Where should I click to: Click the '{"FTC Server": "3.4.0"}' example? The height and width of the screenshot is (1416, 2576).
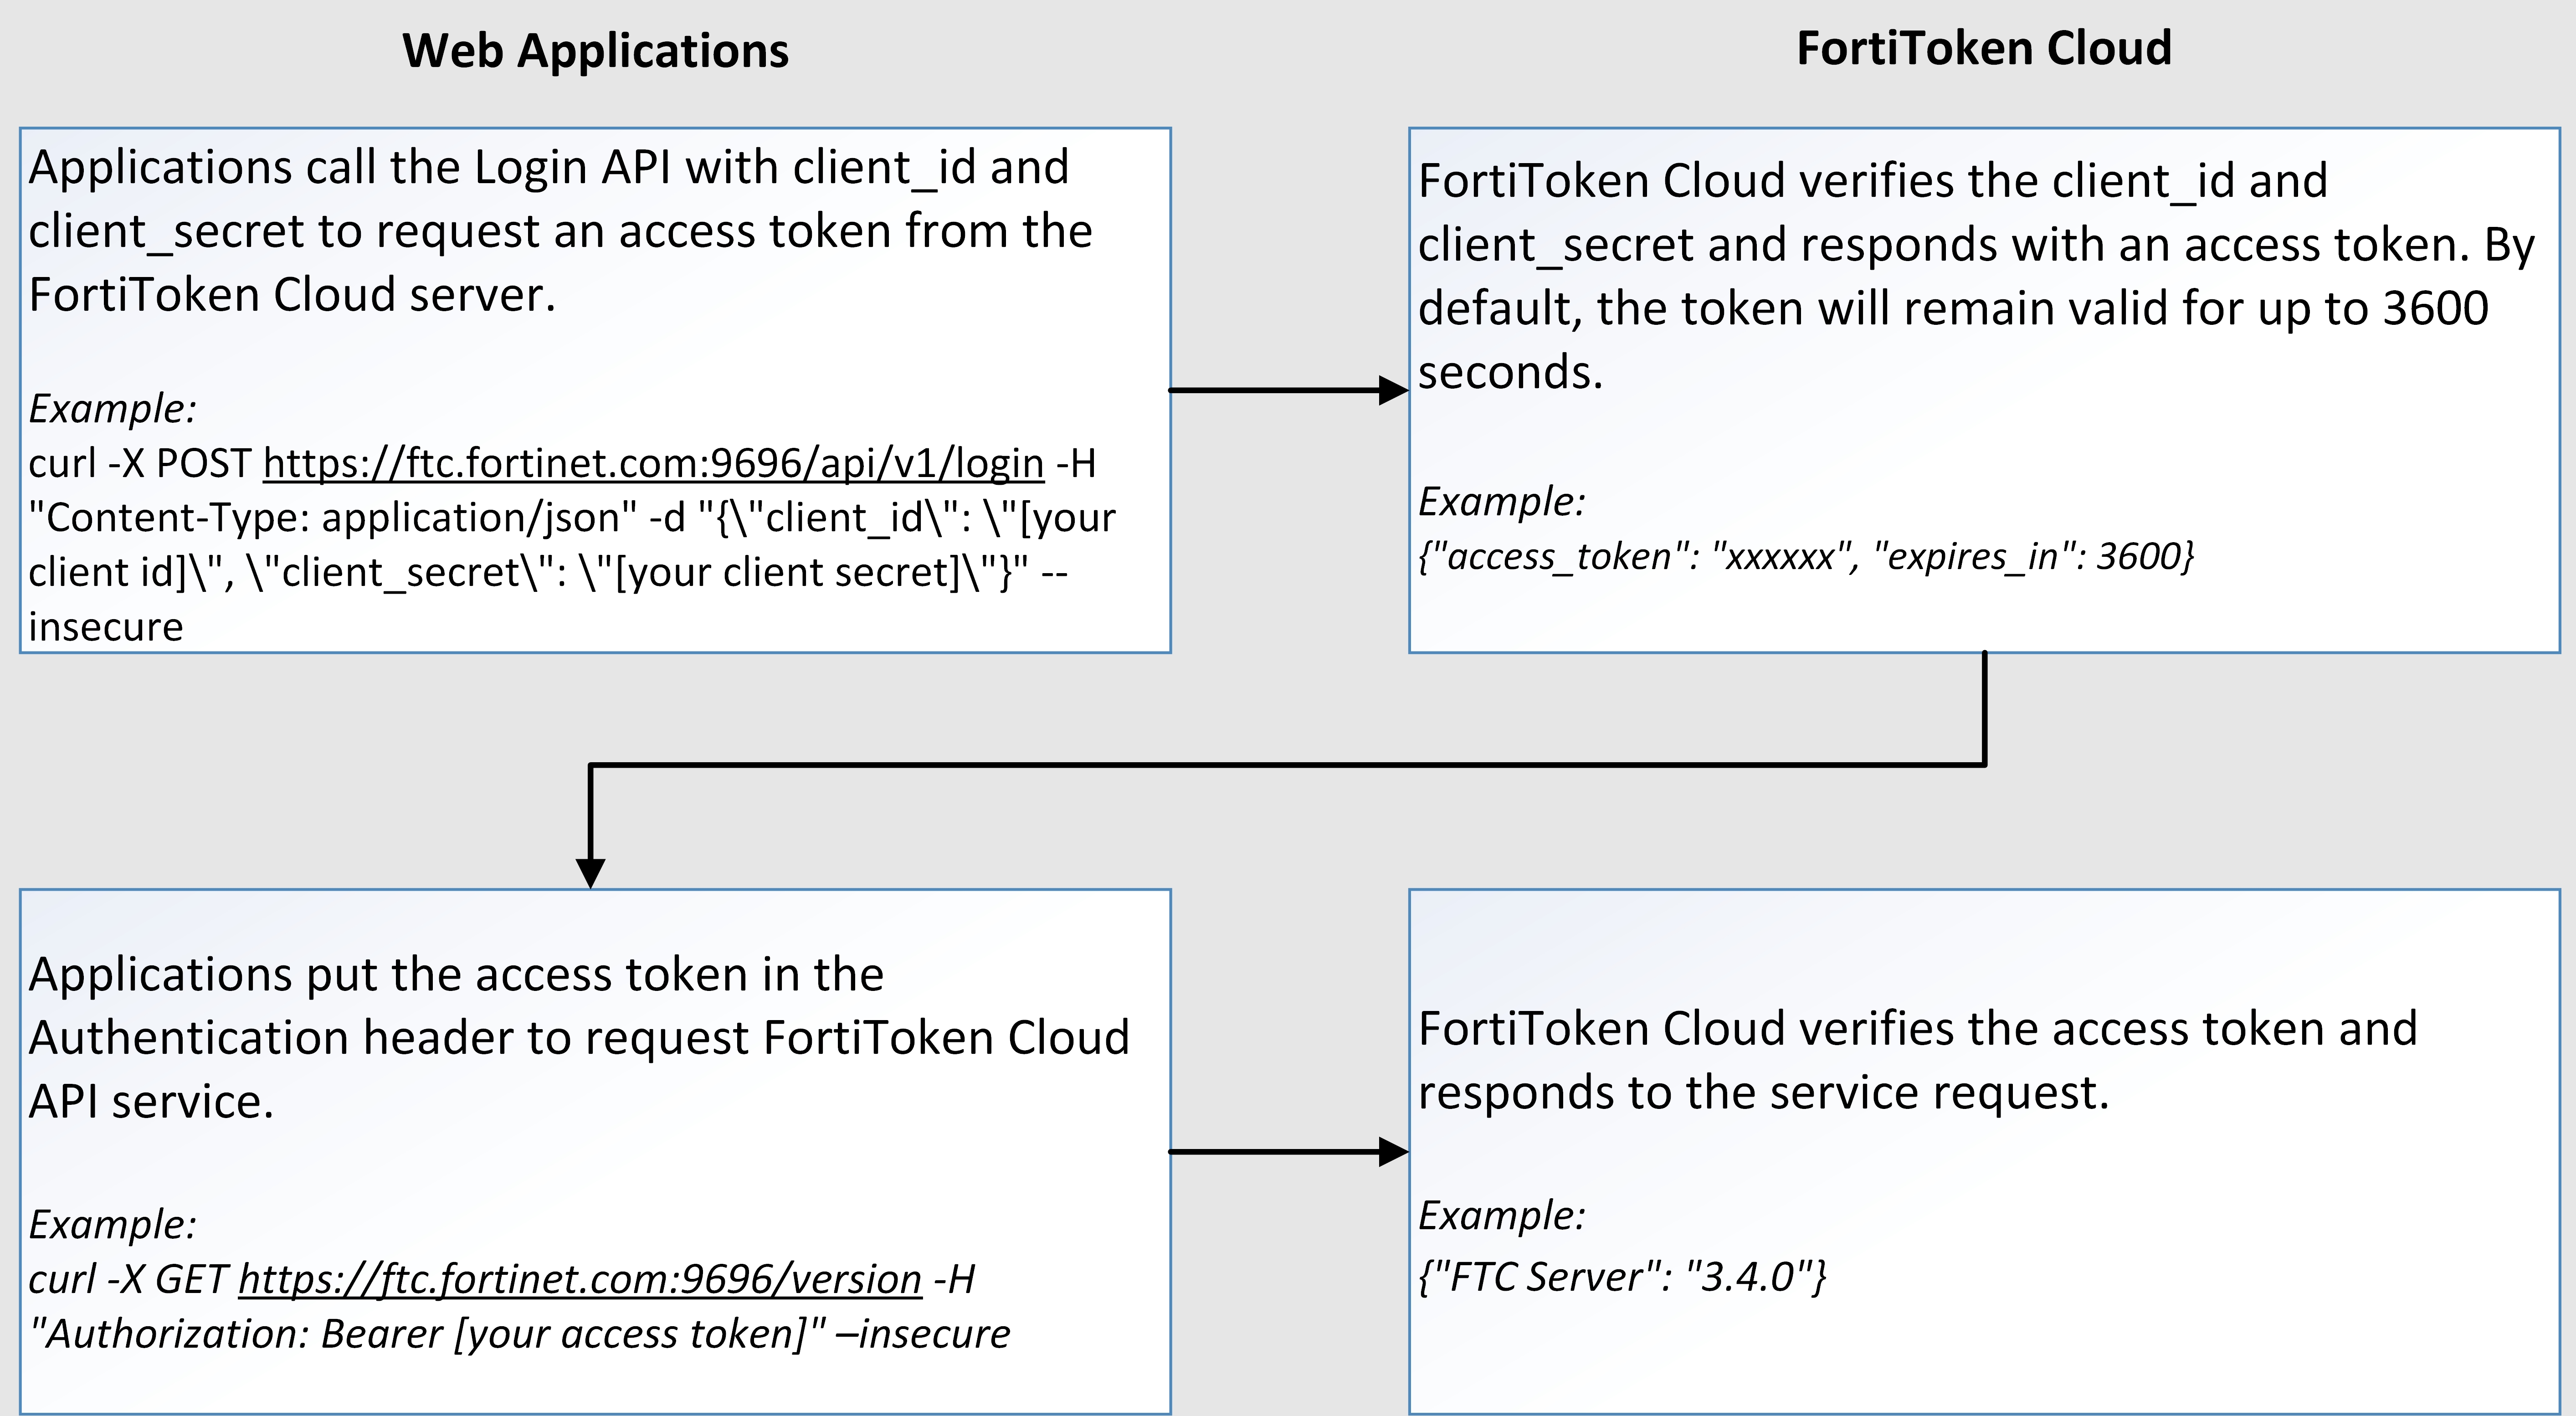pyautogui.click(x=1622, y=1277)
